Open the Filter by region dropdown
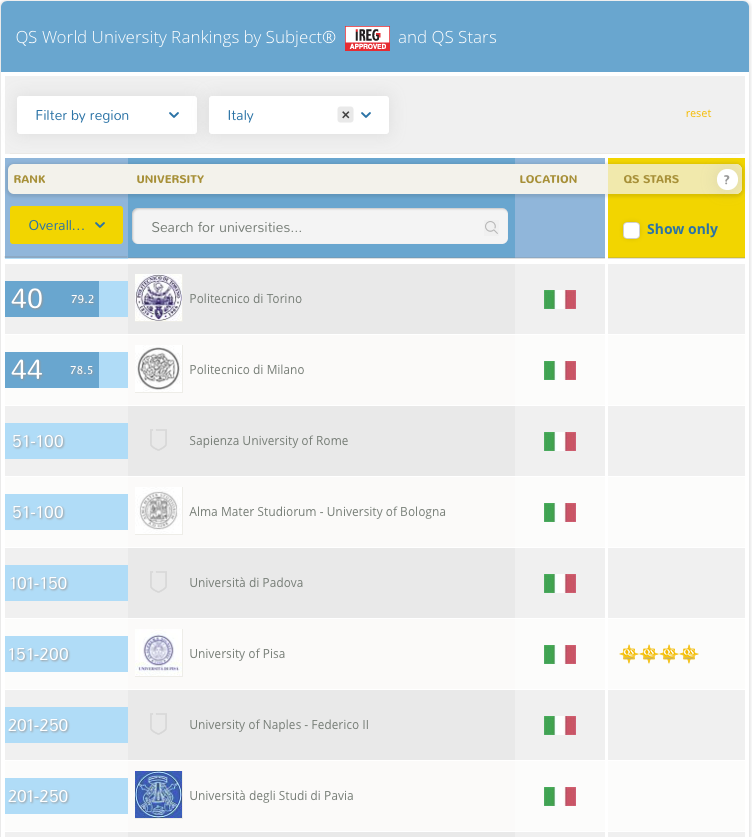 (107, 115)
